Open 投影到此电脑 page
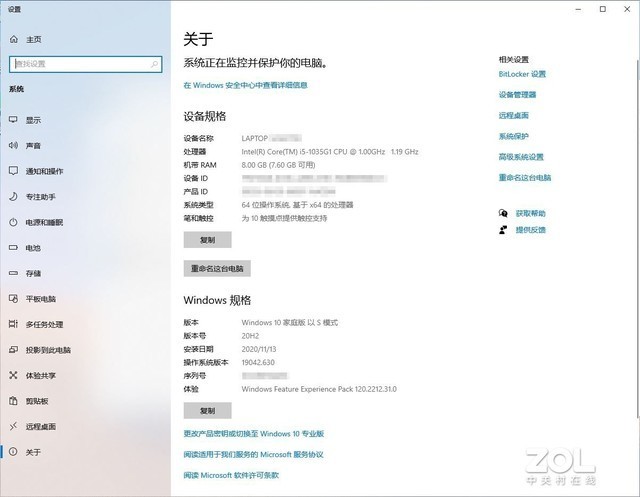640x497 pixels. pyautogui.click(x=48, y=350)
